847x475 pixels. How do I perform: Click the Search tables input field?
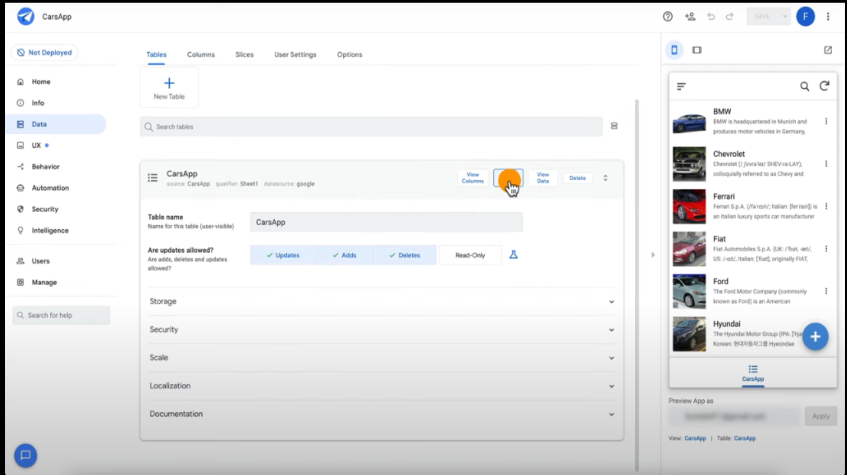tap(372, 127)
